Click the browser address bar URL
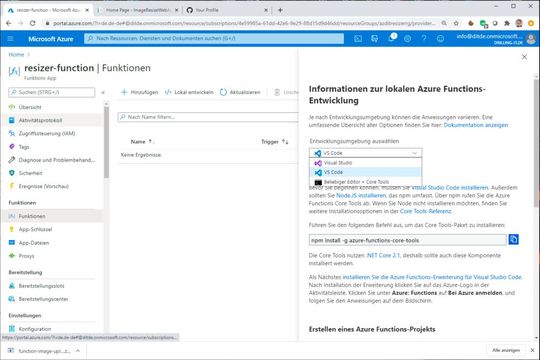The height and width of the screenshot is (360, 540). [244, 23]
